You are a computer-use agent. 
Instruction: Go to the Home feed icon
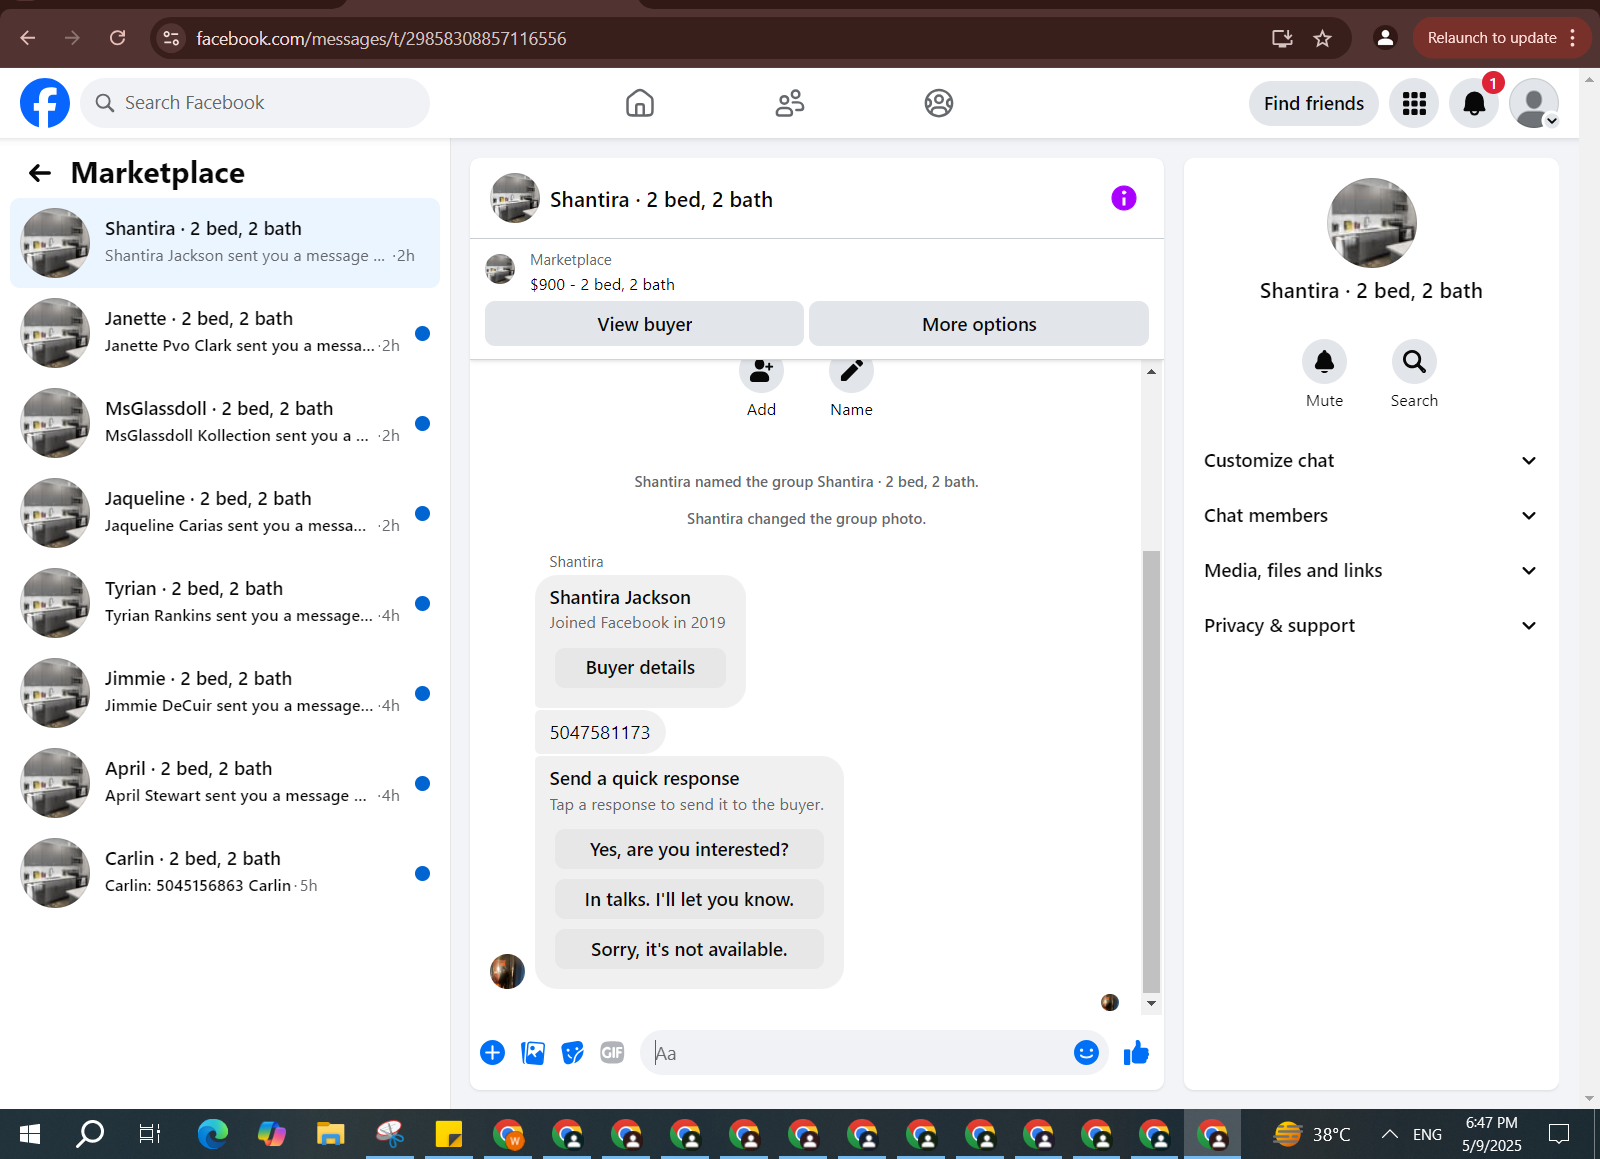tap(640, 103)
